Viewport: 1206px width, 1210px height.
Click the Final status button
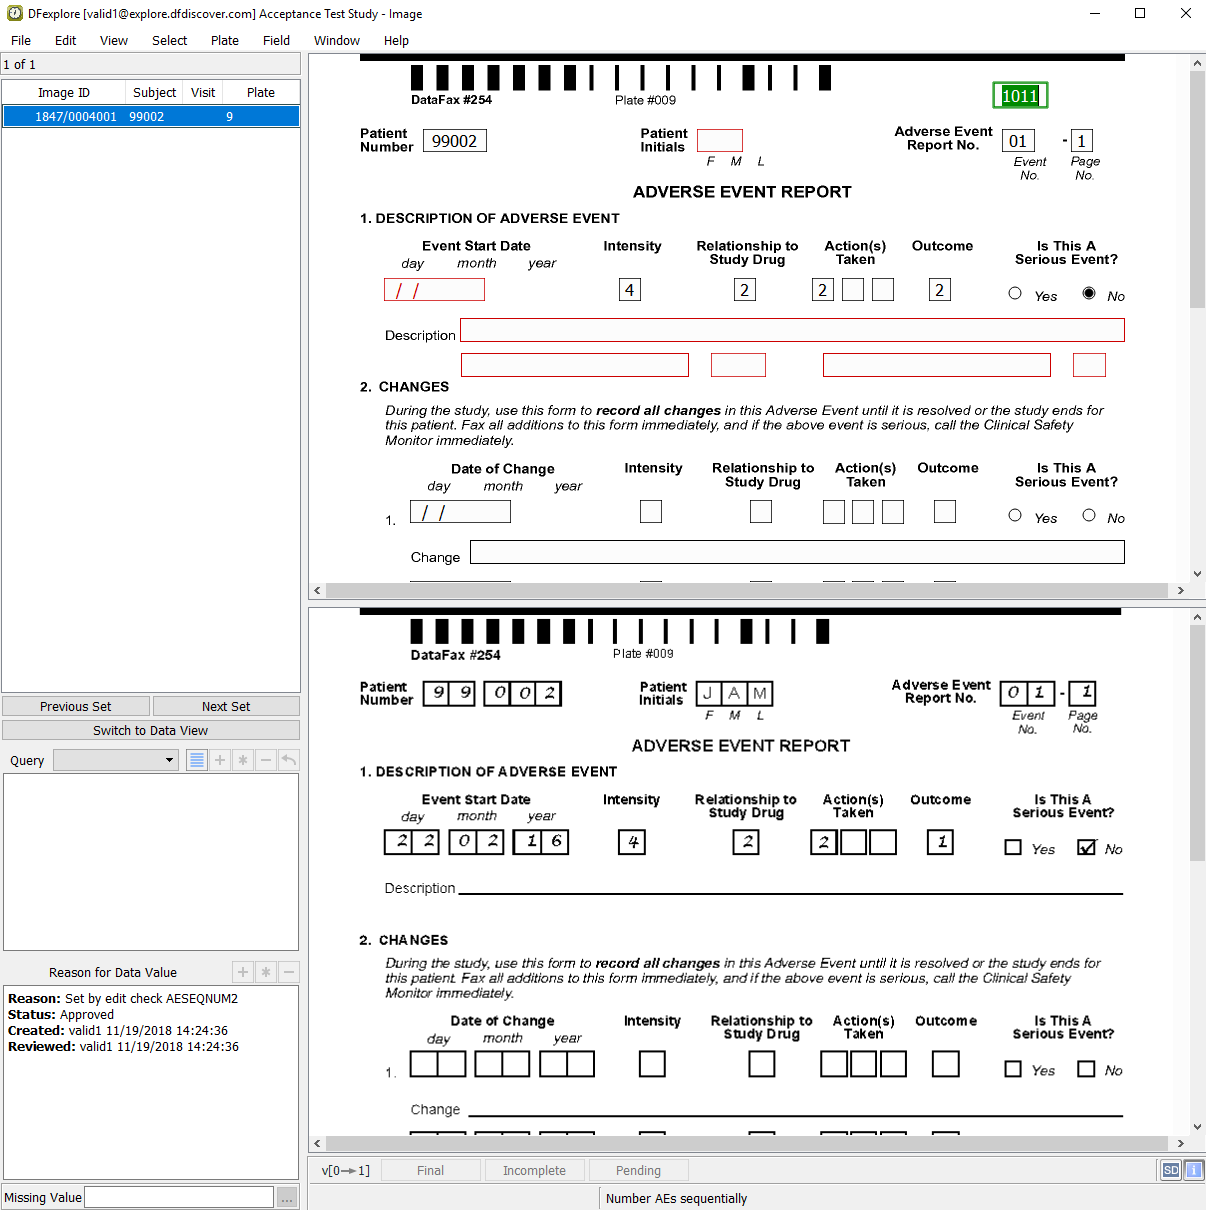(x=430, y=1170)
